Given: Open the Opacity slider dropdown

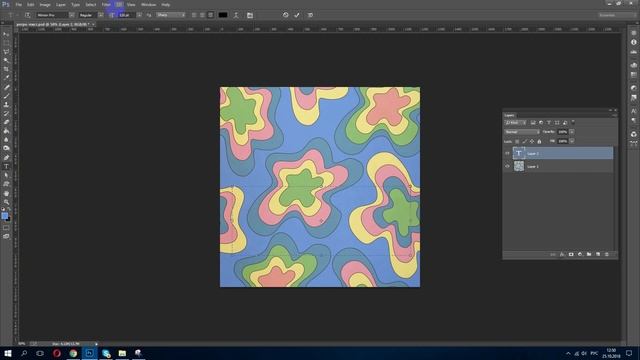Looking at the screenshot, I should 572,132.
